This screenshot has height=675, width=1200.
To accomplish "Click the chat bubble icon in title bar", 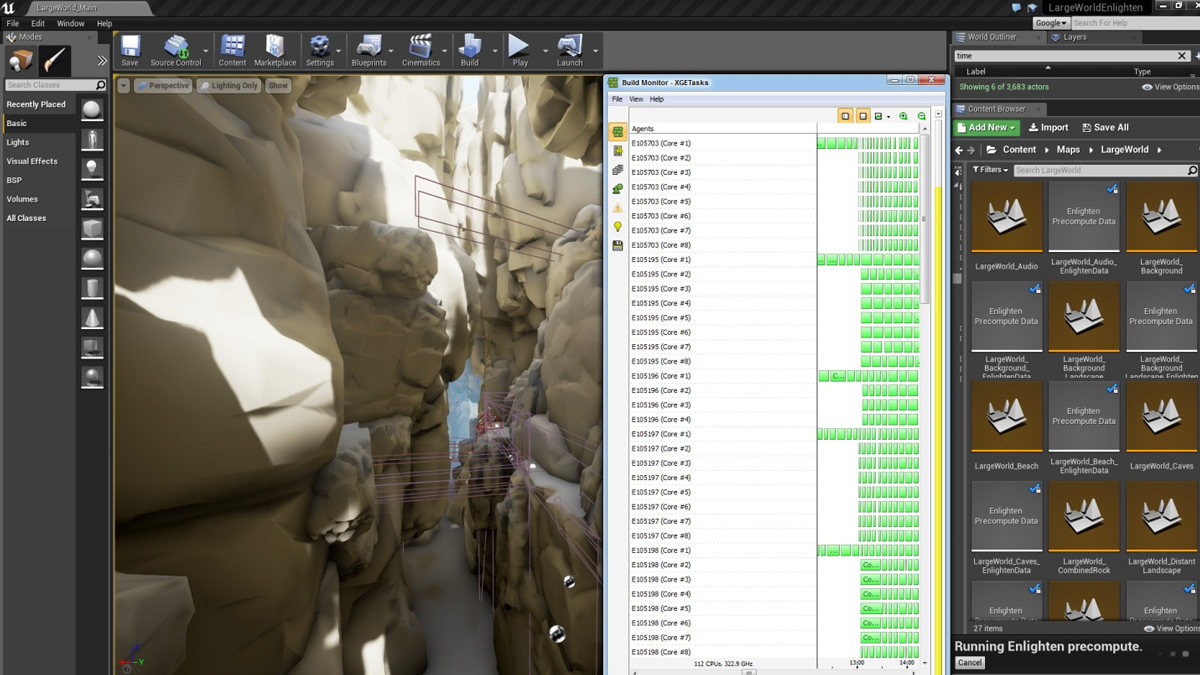I will tap(1017, 7).
